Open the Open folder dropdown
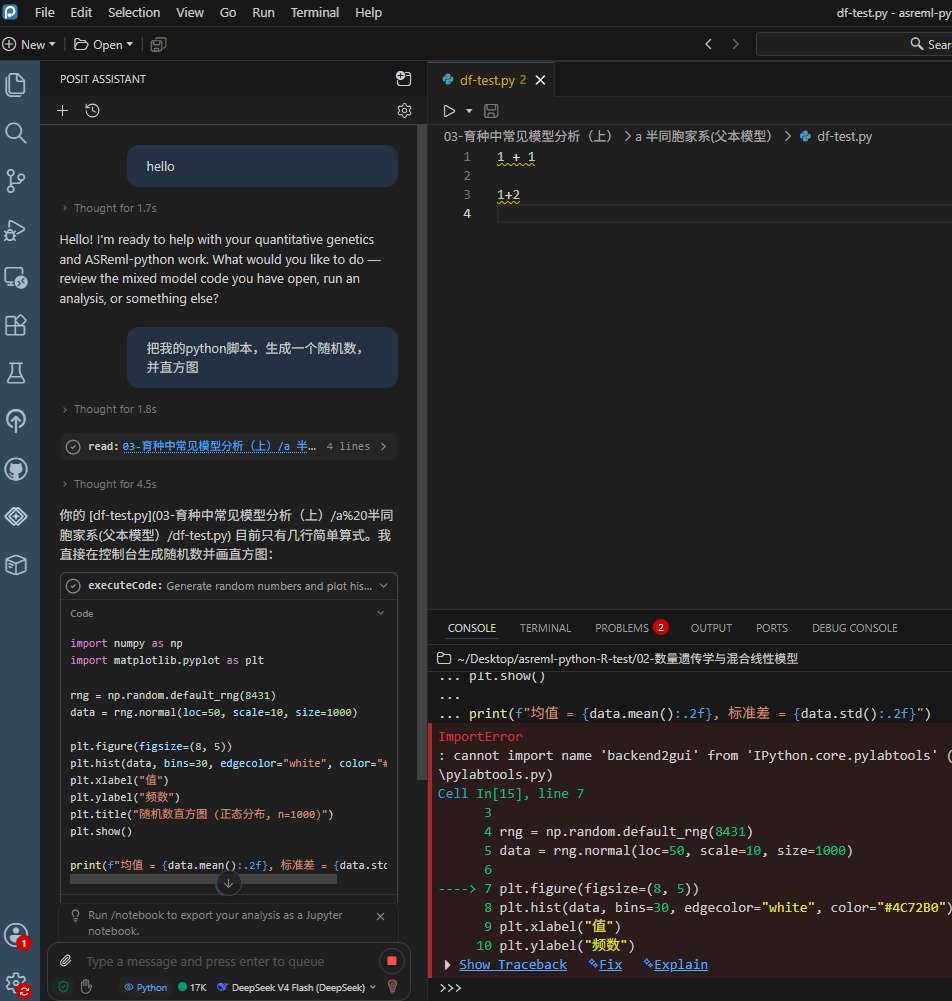 (103, 44)
